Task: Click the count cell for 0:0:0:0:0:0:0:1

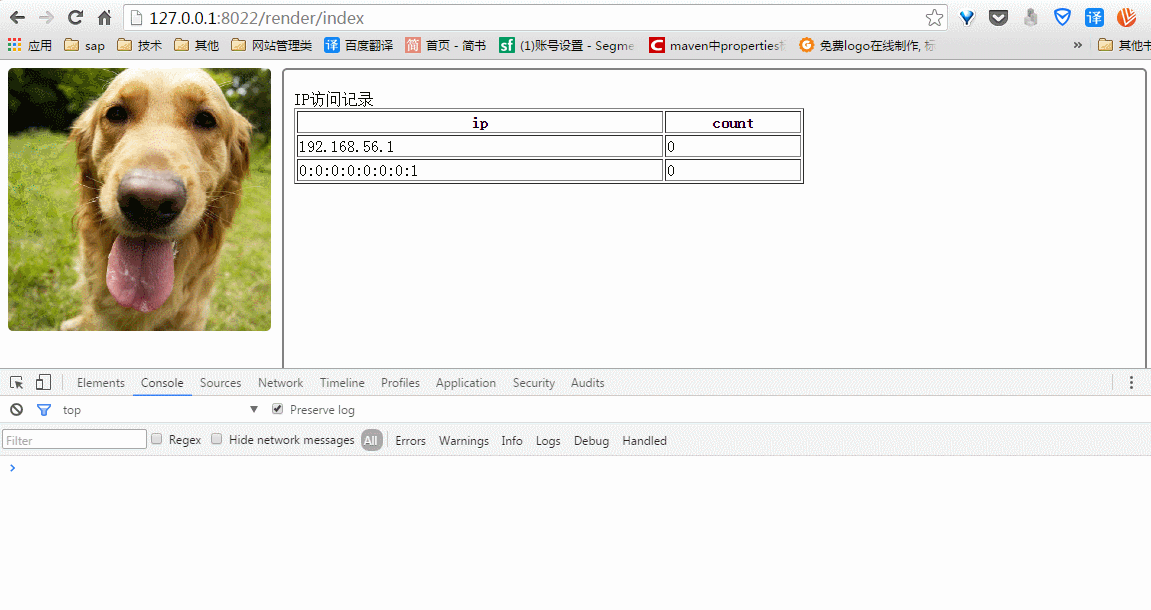Action: coord(733,170)
